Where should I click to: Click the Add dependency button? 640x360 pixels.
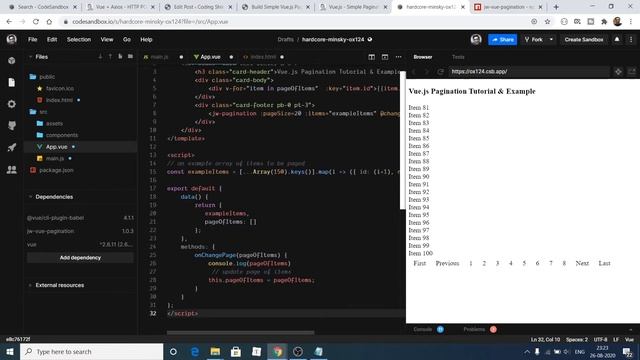pos(80,258)
